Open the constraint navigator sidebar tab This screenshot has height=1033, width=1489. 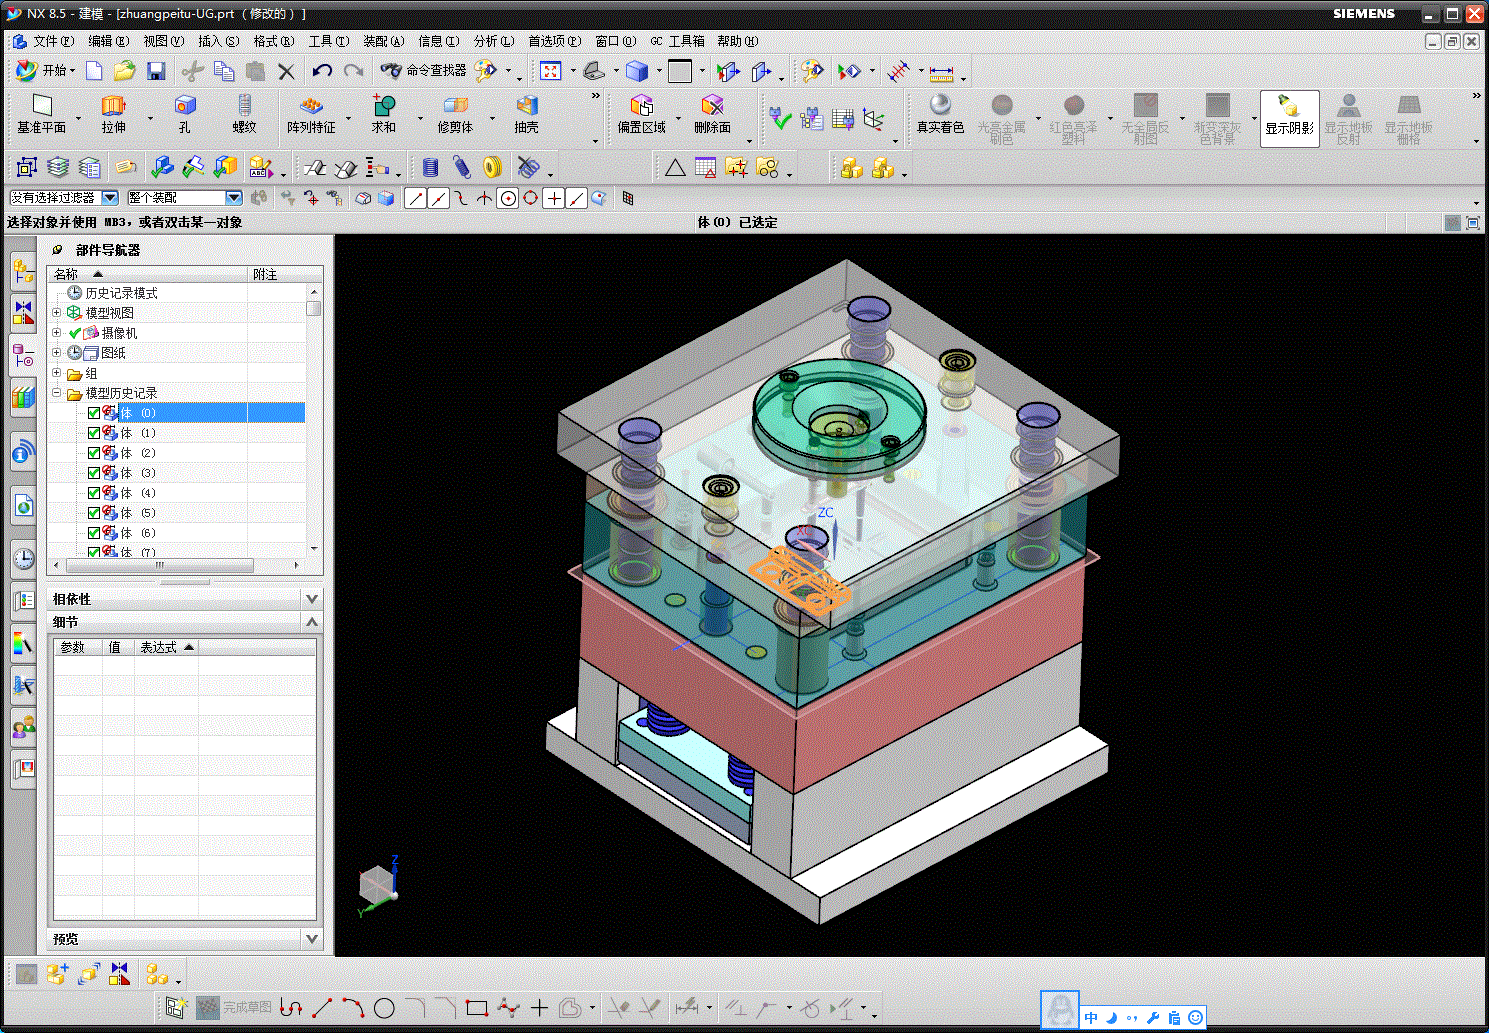[x=23, y=312]
